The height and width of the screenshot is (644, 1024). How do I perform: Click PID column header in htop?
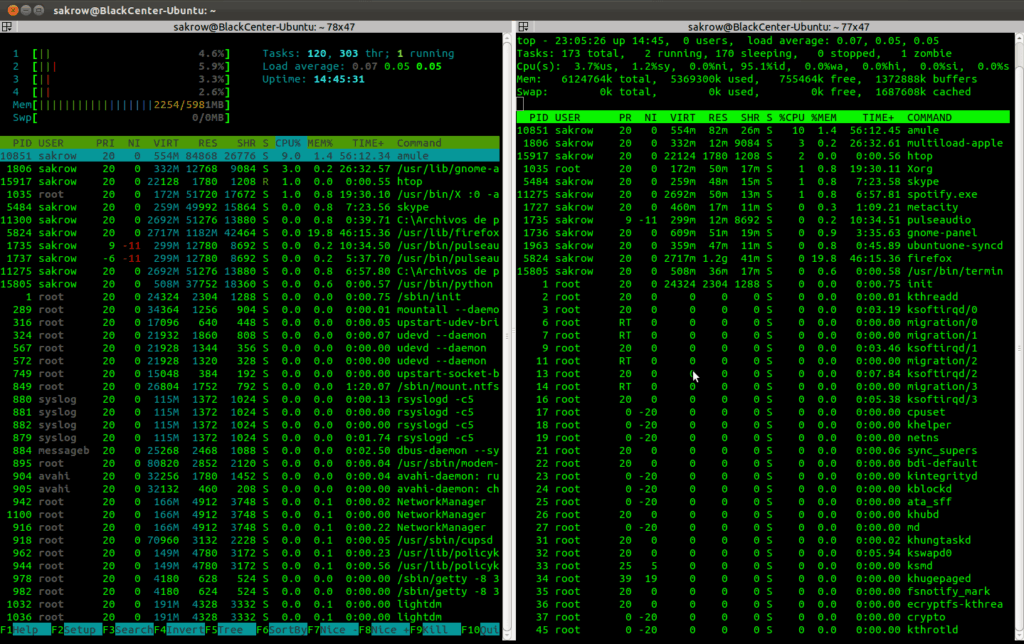(22, 143)
